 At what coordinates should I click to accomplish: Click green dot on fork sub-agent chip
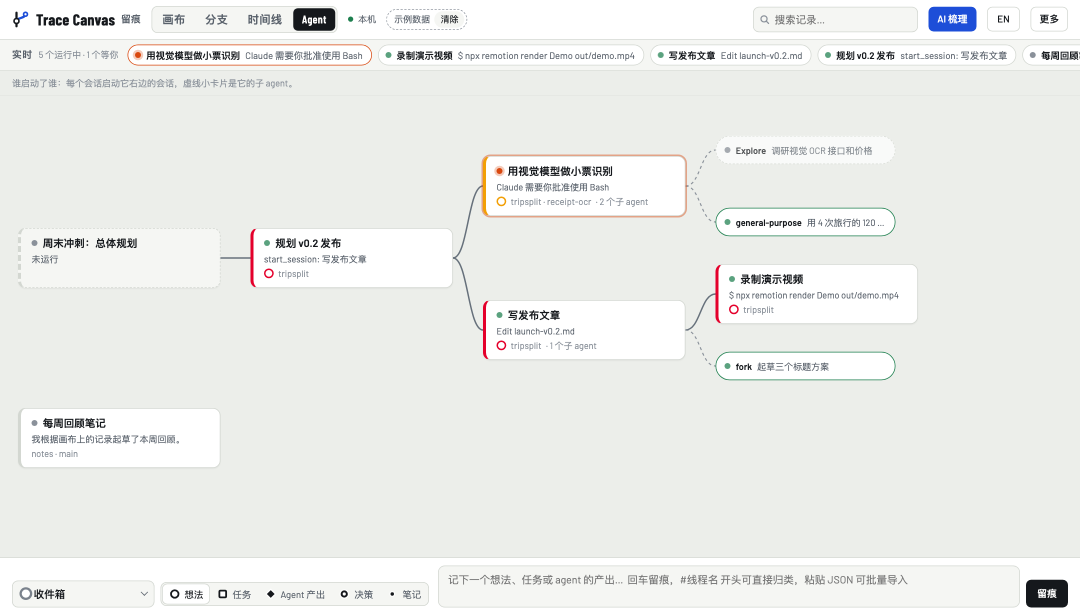pyautogui.click(x=727, y=366)
